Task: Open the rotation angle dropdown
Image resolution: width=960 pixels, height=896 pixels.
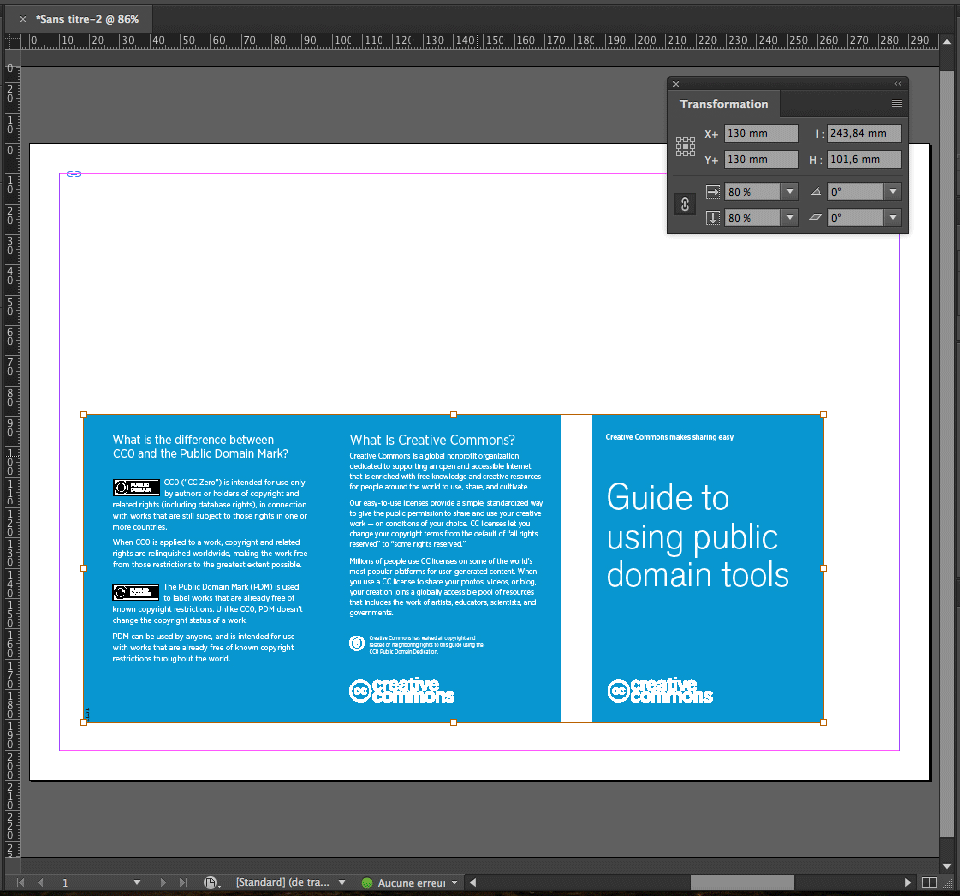Action: coord(893,192)
